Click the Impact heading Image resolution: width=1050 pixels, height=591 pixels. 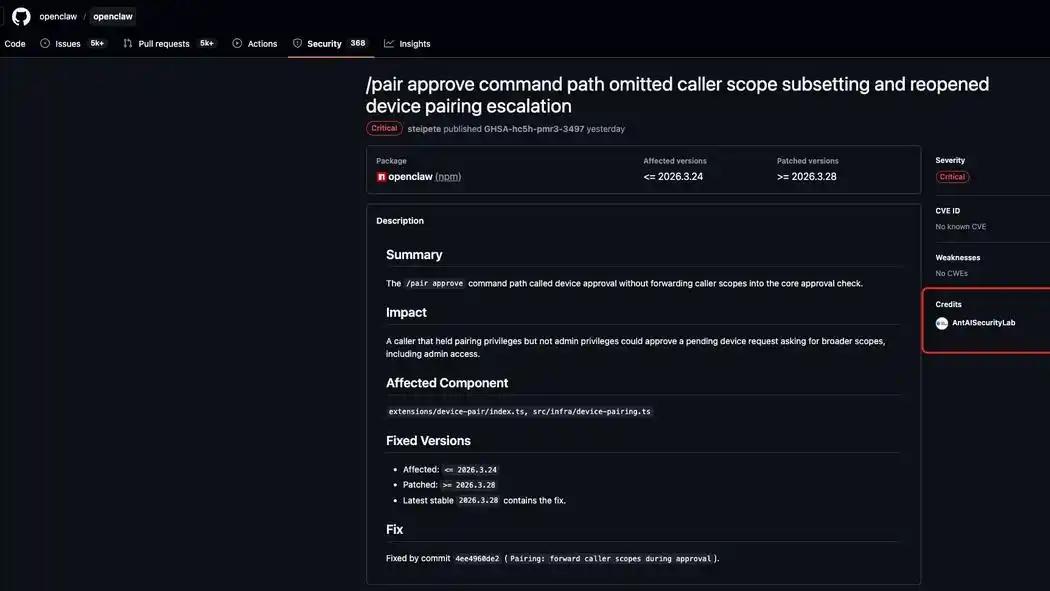point(406,313)
